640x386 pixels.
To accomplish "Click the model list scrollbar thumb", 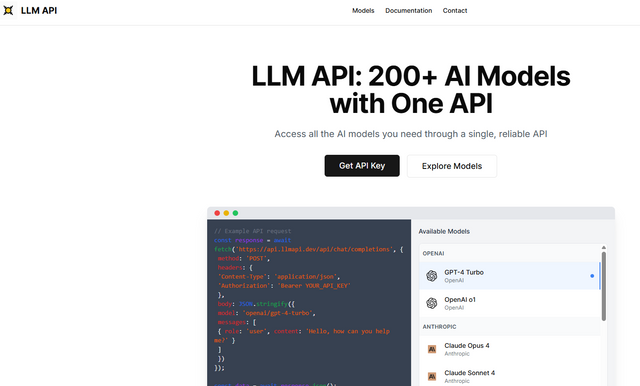I will [x=603, y=286].
